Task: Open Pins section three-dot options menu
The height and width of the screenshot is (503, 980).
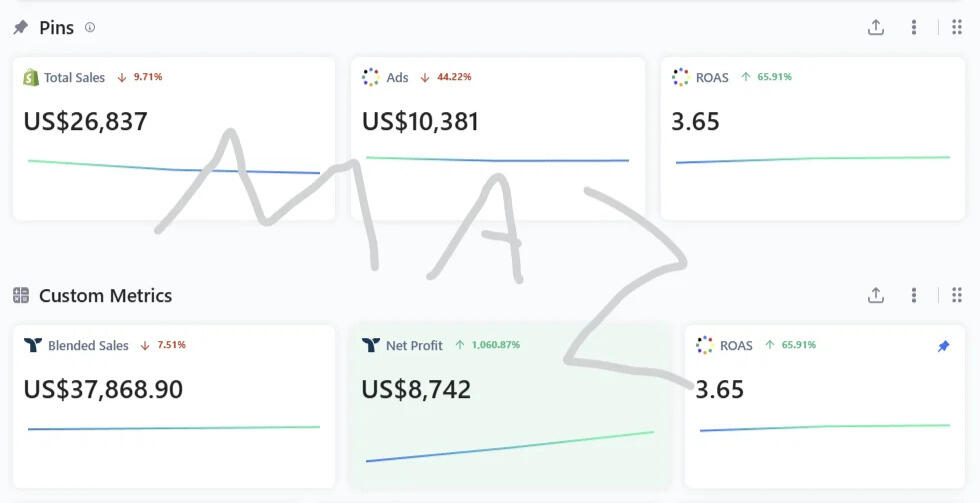Action: pyautogui.click(x=914, y=27)
